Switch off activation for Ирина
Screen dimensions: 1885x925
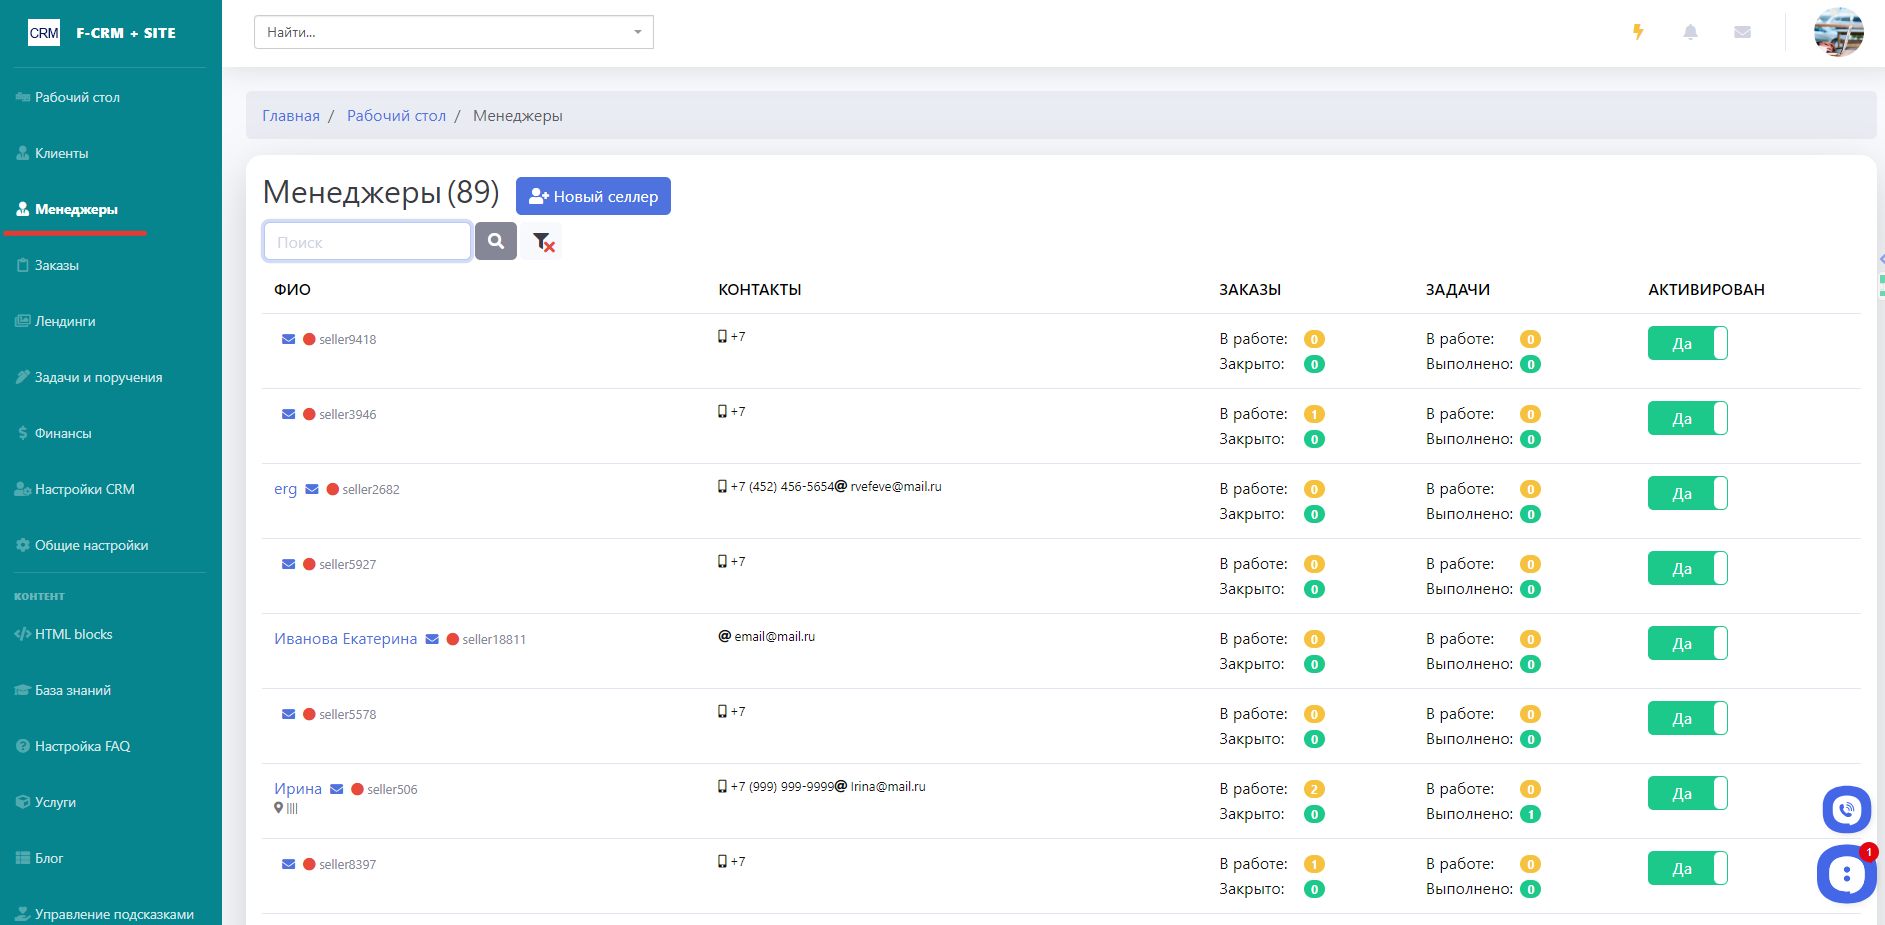[1687, 793]
